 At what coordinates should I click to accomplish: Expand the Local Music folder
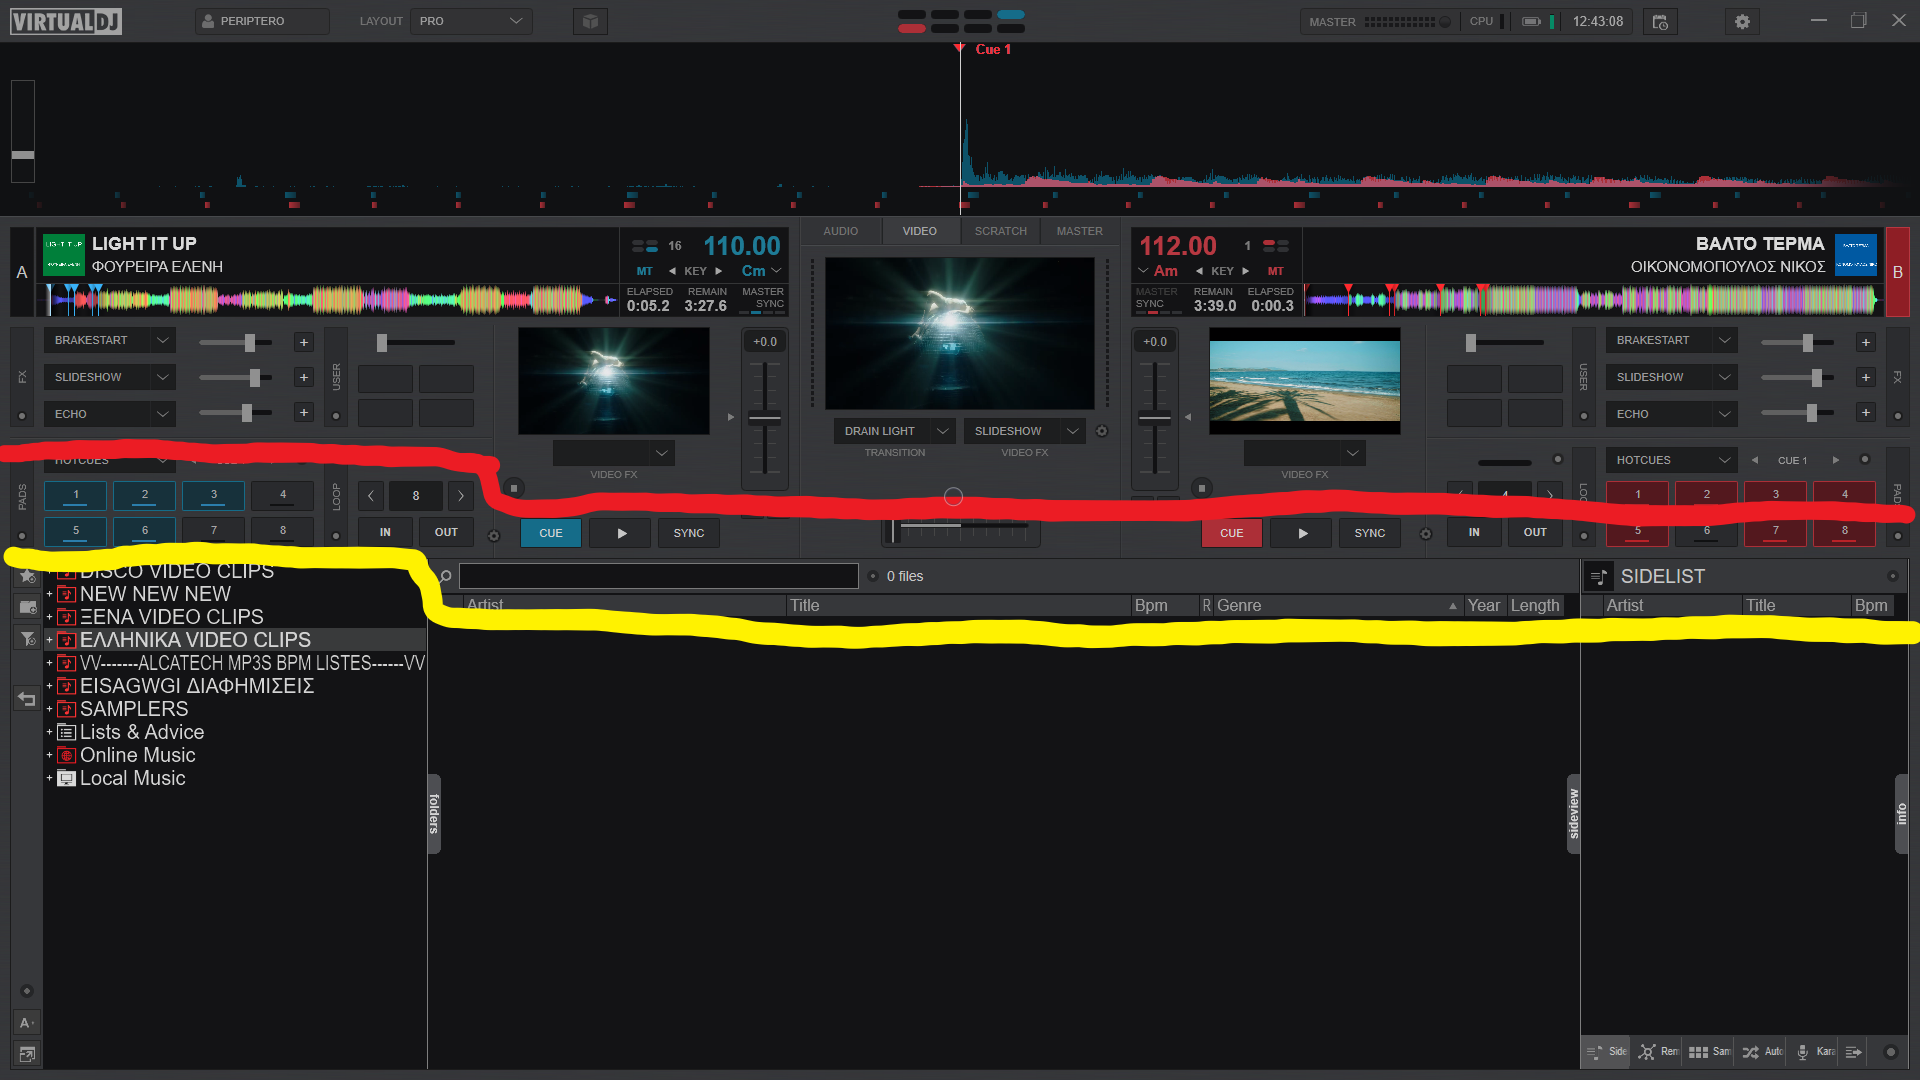point(49,778)
